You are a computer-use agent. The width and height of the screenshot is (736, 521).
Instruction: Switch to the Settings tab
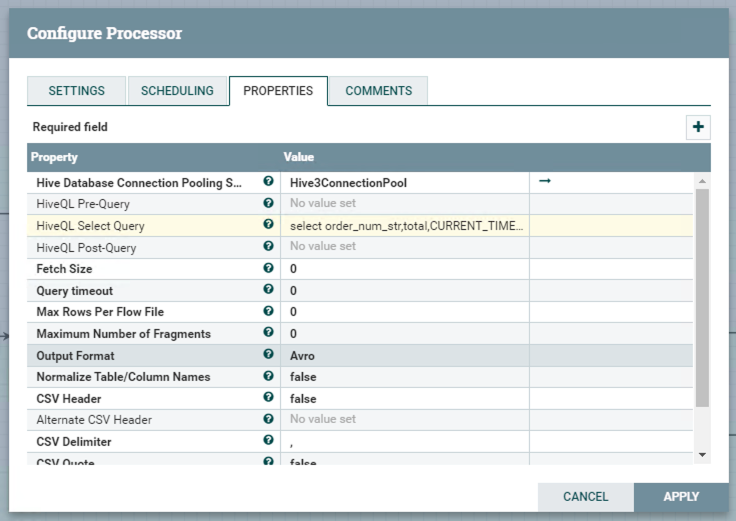tap(76, 91)
